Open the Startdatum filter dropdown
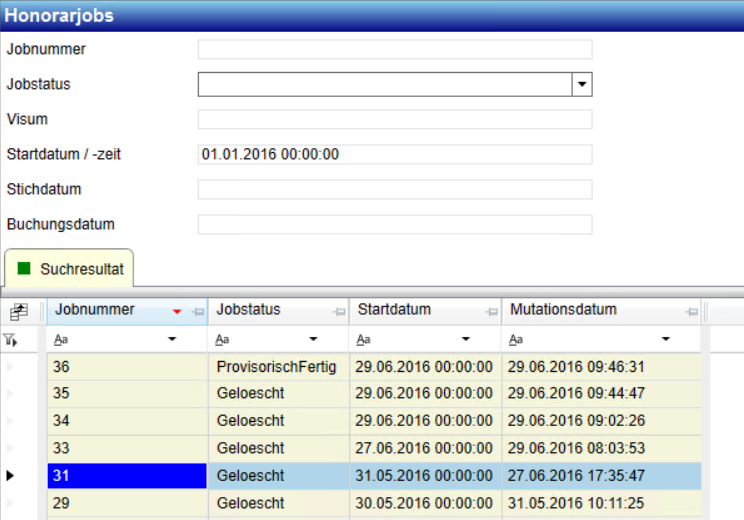The height and width of the screenshot is (520, 744). (x=466, y=339)
